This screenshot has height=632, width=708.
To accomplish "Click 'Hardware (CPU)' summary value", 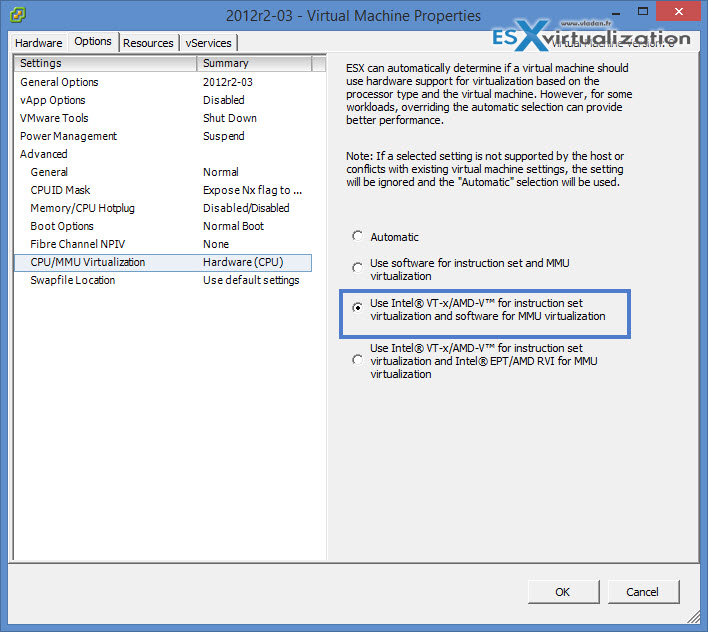I will click(243, 262).
